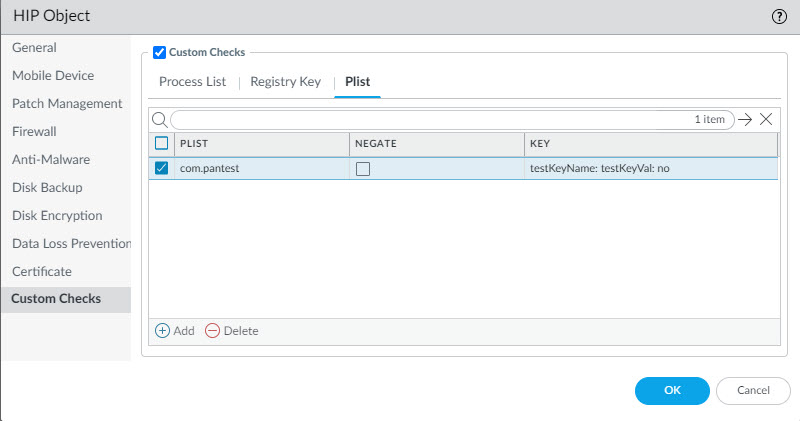Screen dimensions: 800x421
Task: Go to the Disk Encryption section
Action: (57, 215)
